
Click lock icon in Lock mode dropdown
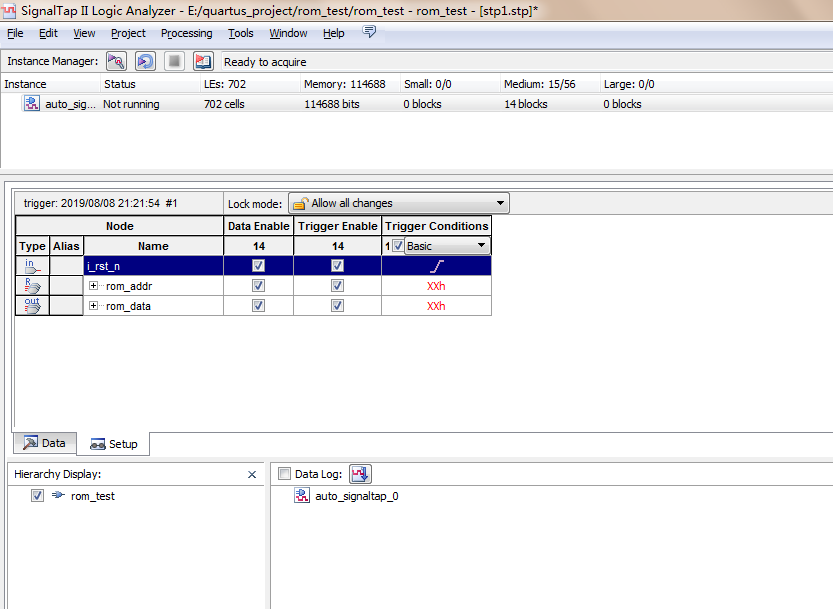click(x=301, y=204)
